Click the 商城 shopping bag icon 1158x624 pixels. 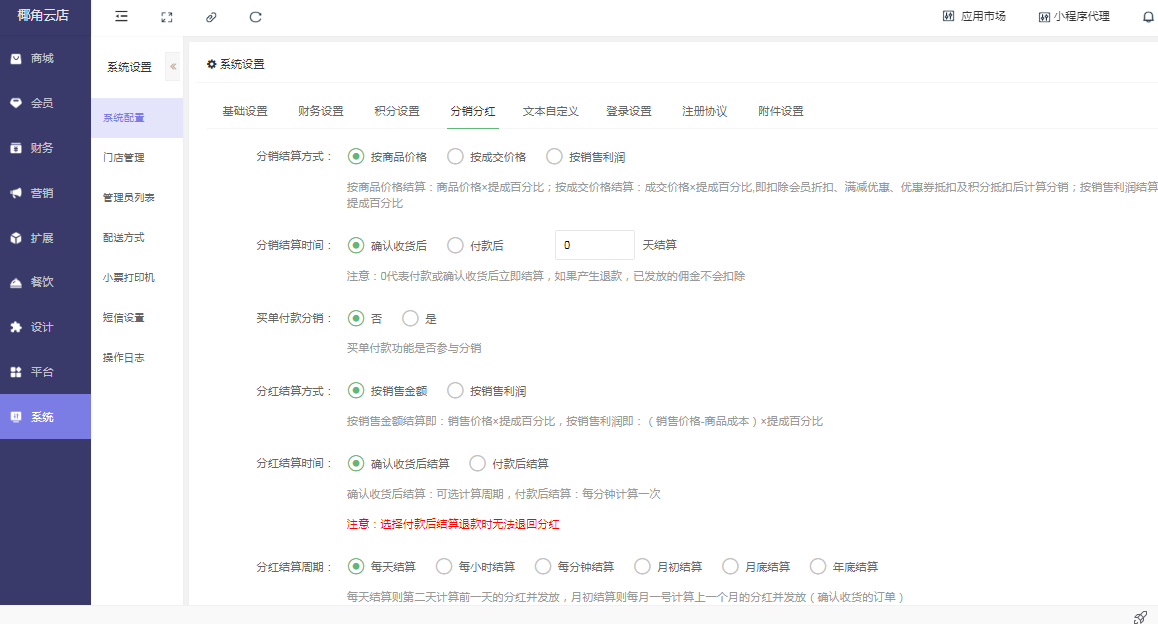point(16,58)
